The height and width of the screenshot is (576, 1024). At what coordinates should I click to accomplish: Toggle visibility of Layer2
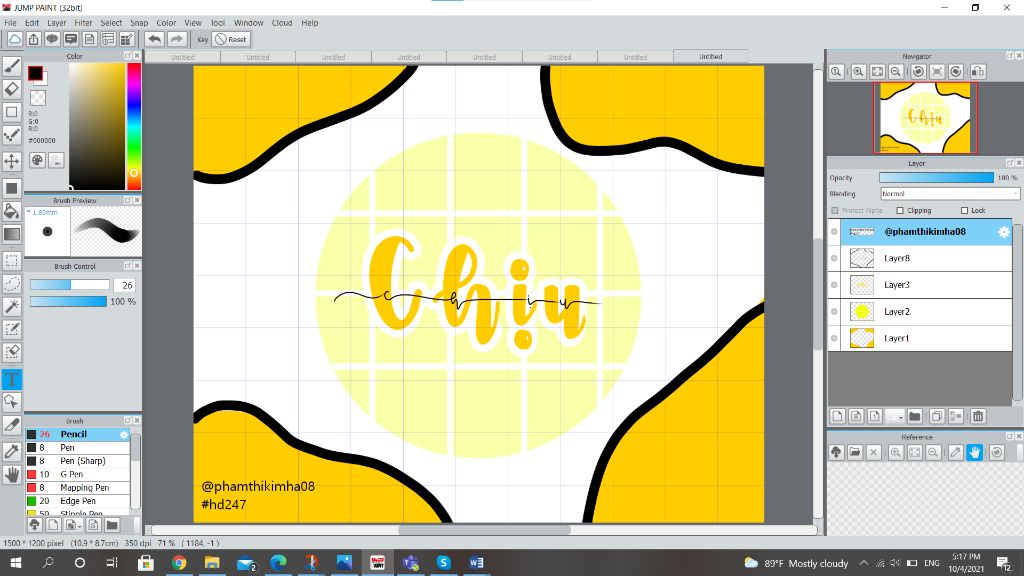point(834,312)
